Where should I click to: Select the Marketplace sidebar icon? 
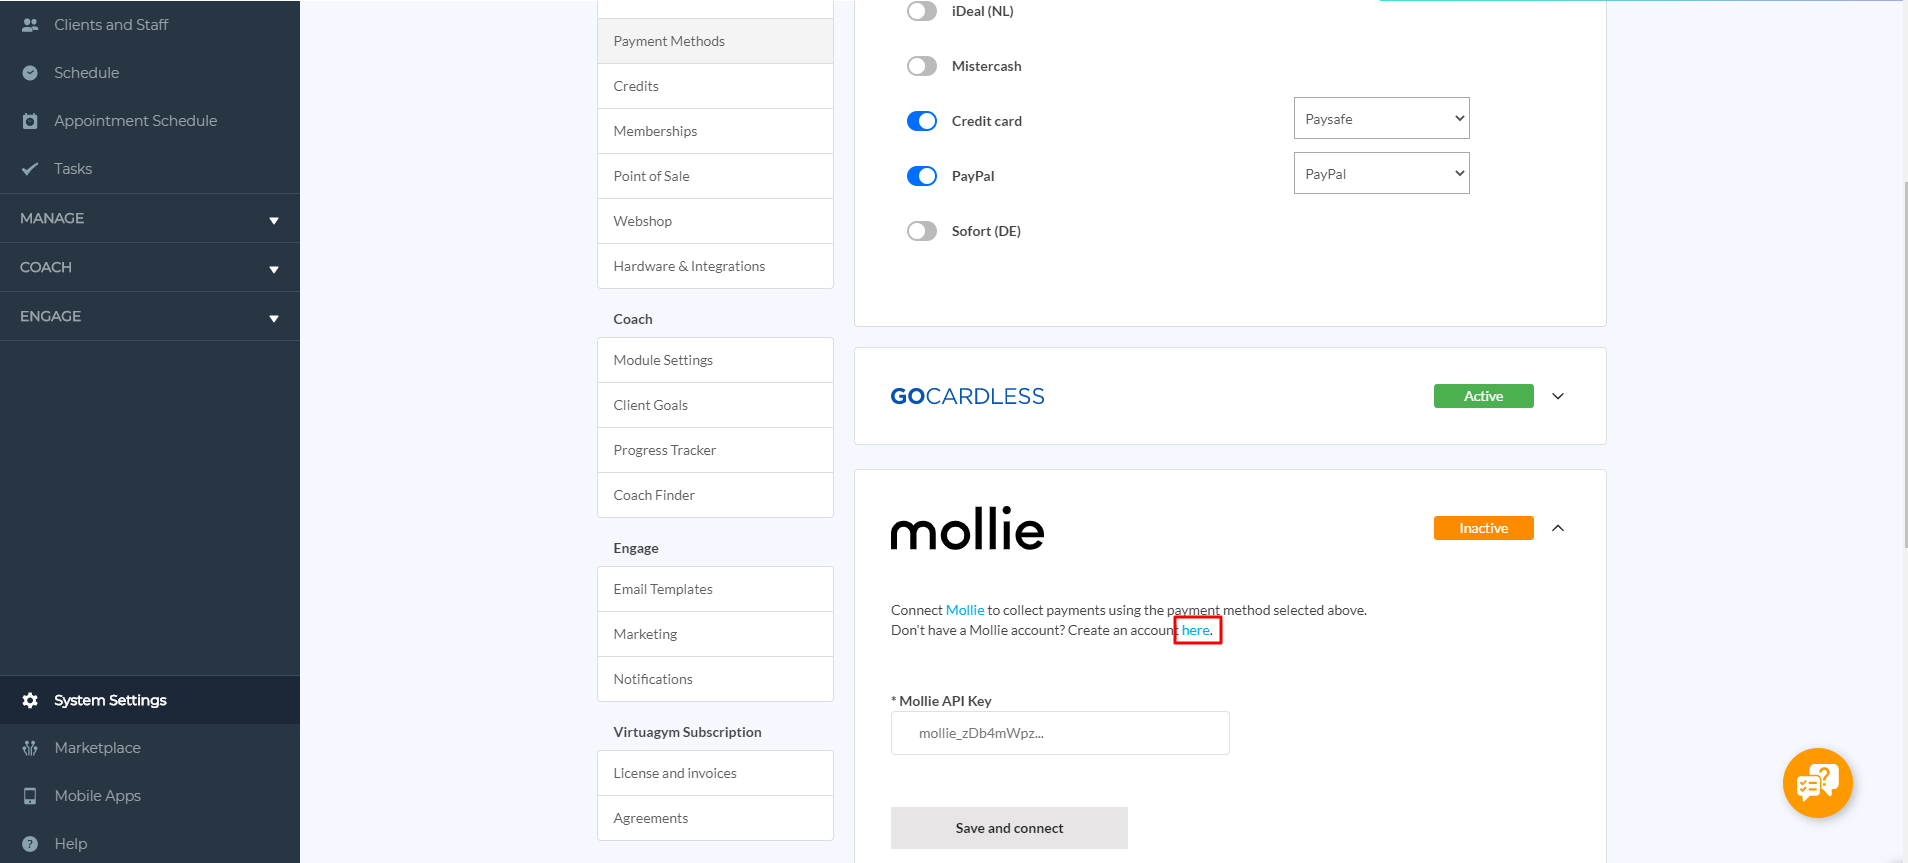pyautogui.click(x=31, y=747)
